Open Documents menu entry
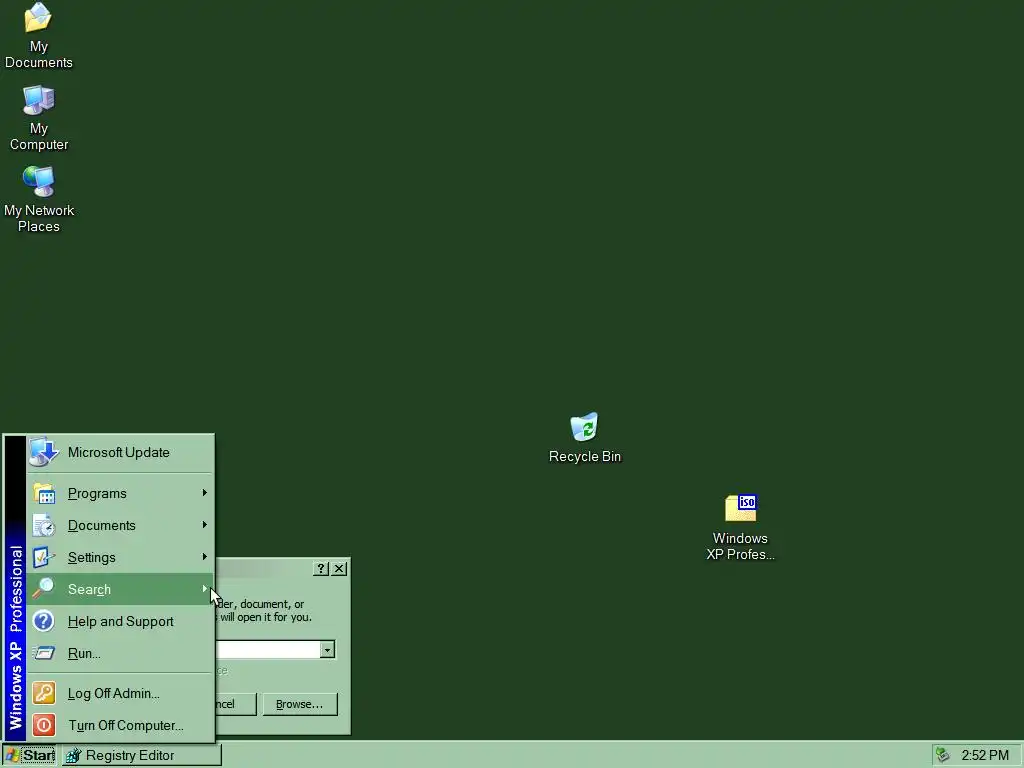 click(120, 525)
